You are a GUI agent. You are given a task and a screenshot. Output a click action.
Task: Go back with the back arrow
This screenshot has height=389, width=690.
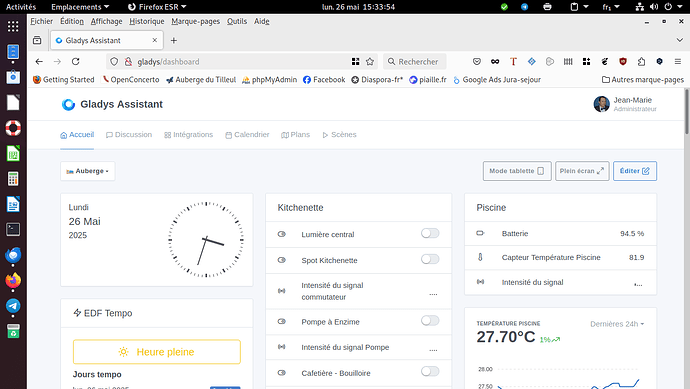click(39, 62)
